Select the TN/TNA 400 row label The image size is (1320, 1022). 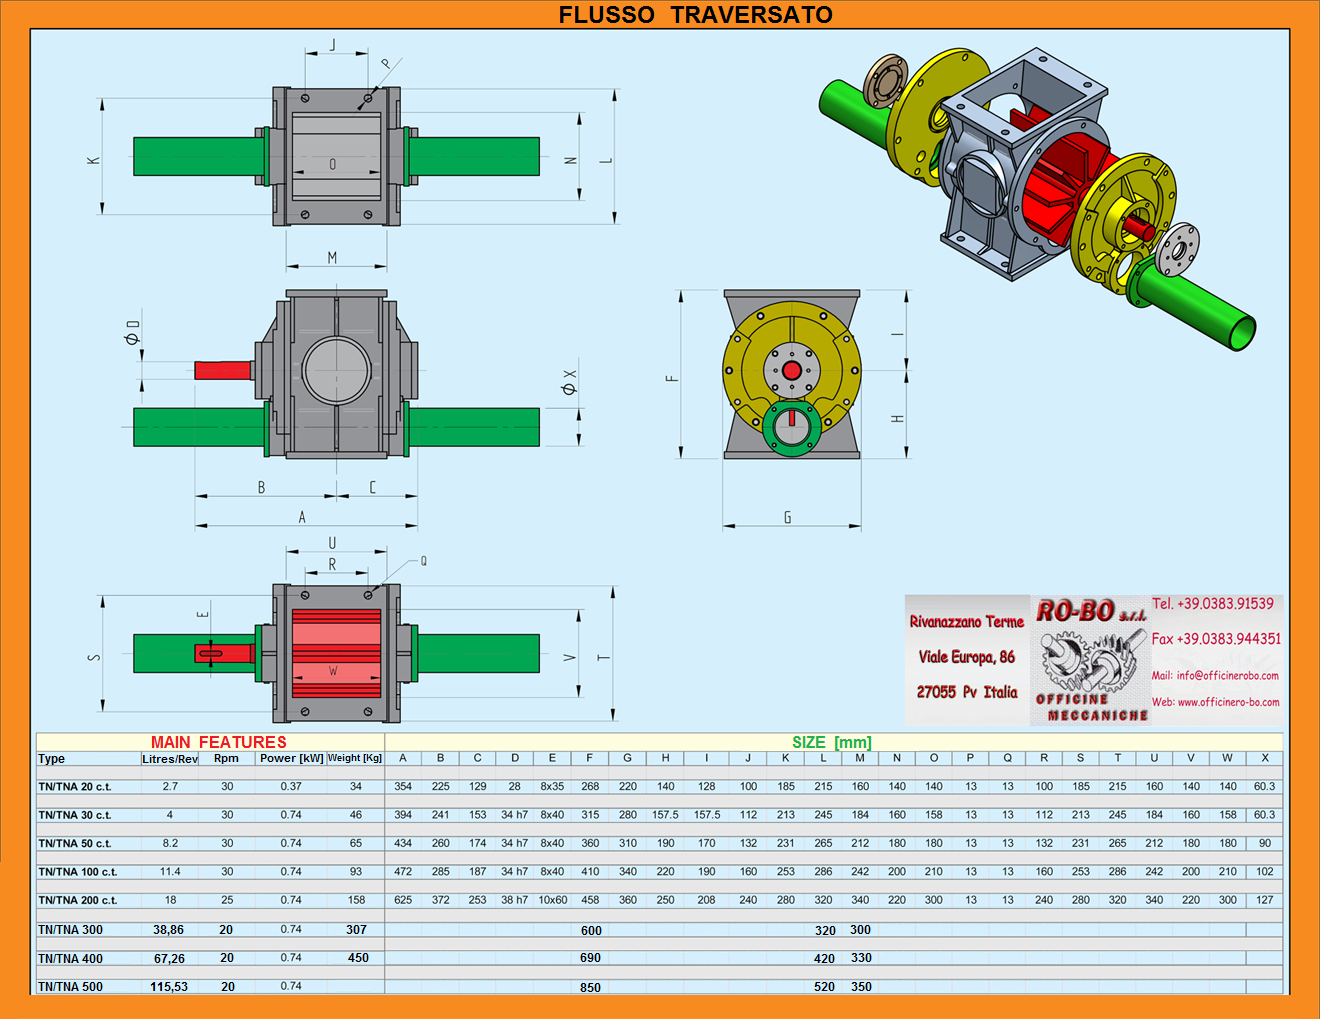[x=70, y=959]
